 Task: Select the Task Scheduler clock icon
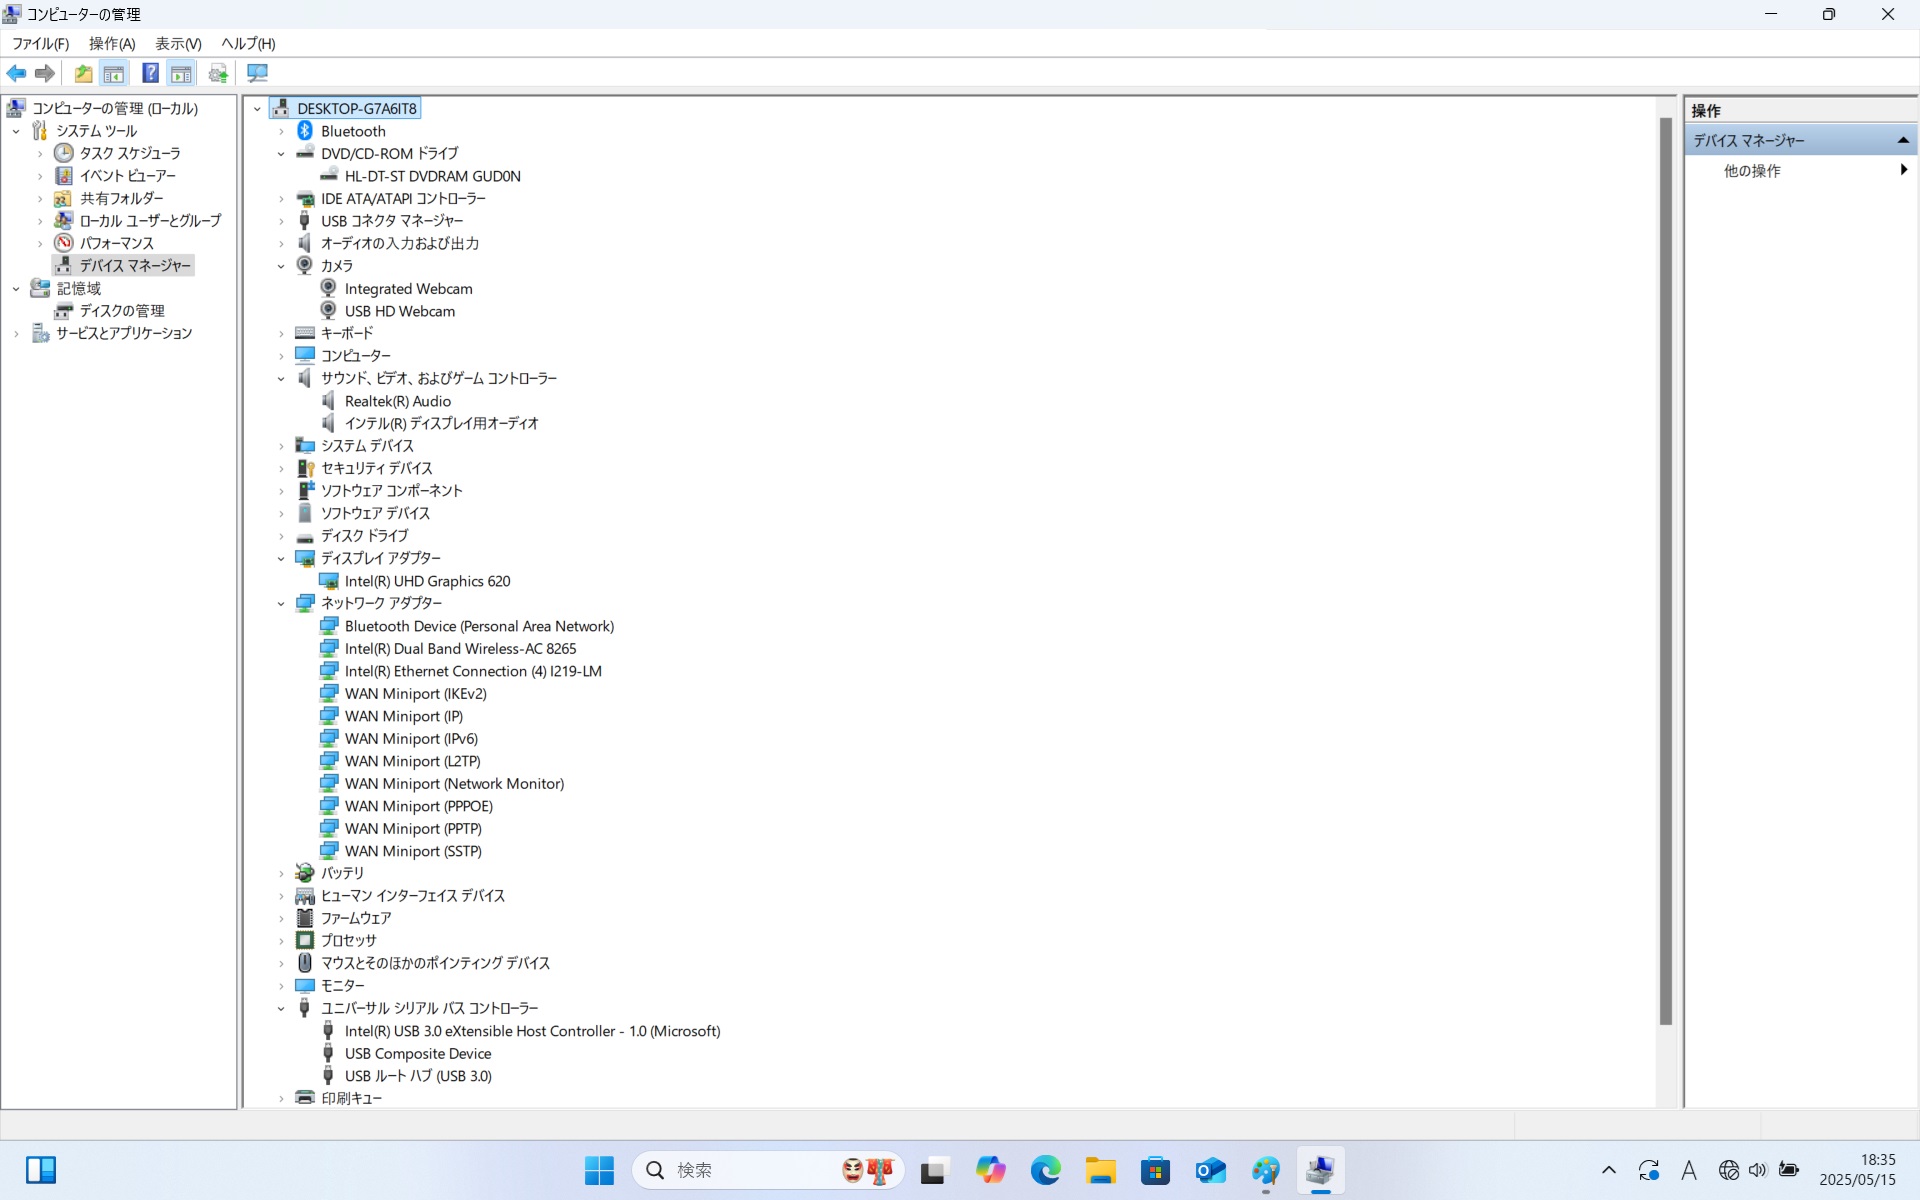click(64, 153)
